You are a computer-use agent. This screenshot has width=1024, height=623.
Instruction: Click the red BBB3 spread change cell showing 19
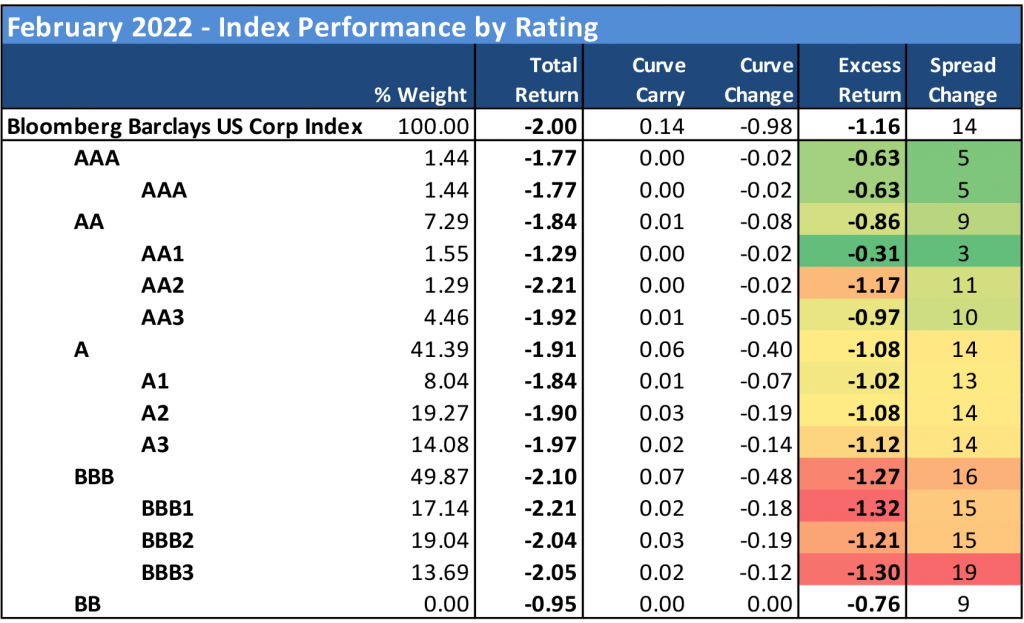(962, 573)
